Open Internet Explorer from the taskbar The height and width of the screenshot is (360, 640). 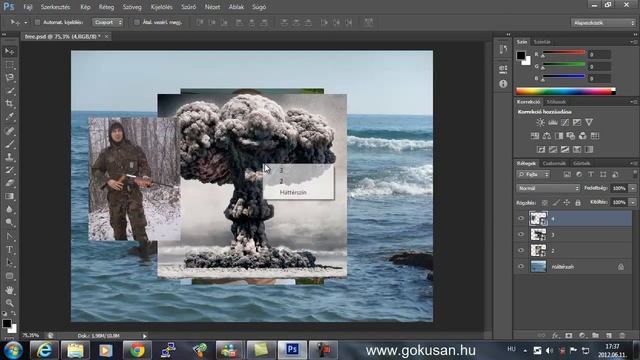[x=44, y=350]
